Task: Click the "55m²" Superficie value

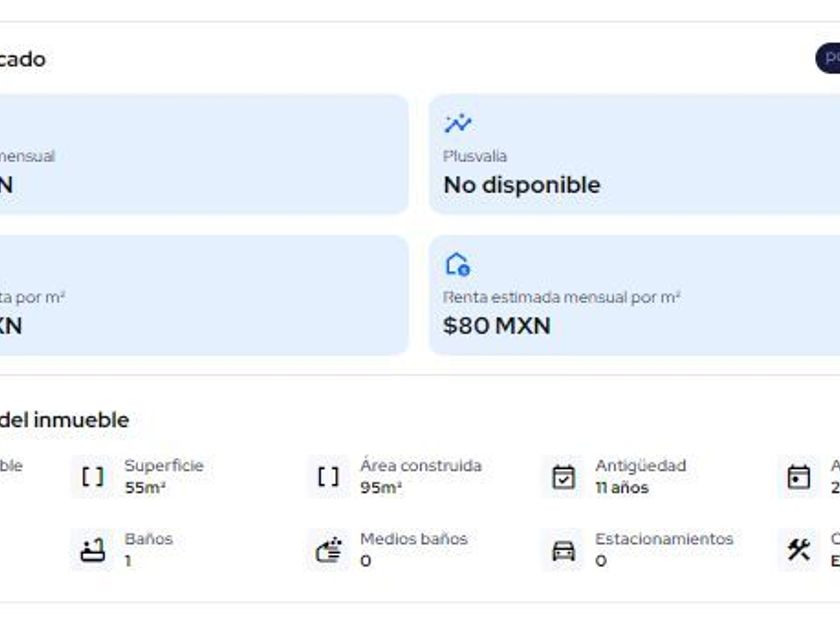Action: (145, 488)
